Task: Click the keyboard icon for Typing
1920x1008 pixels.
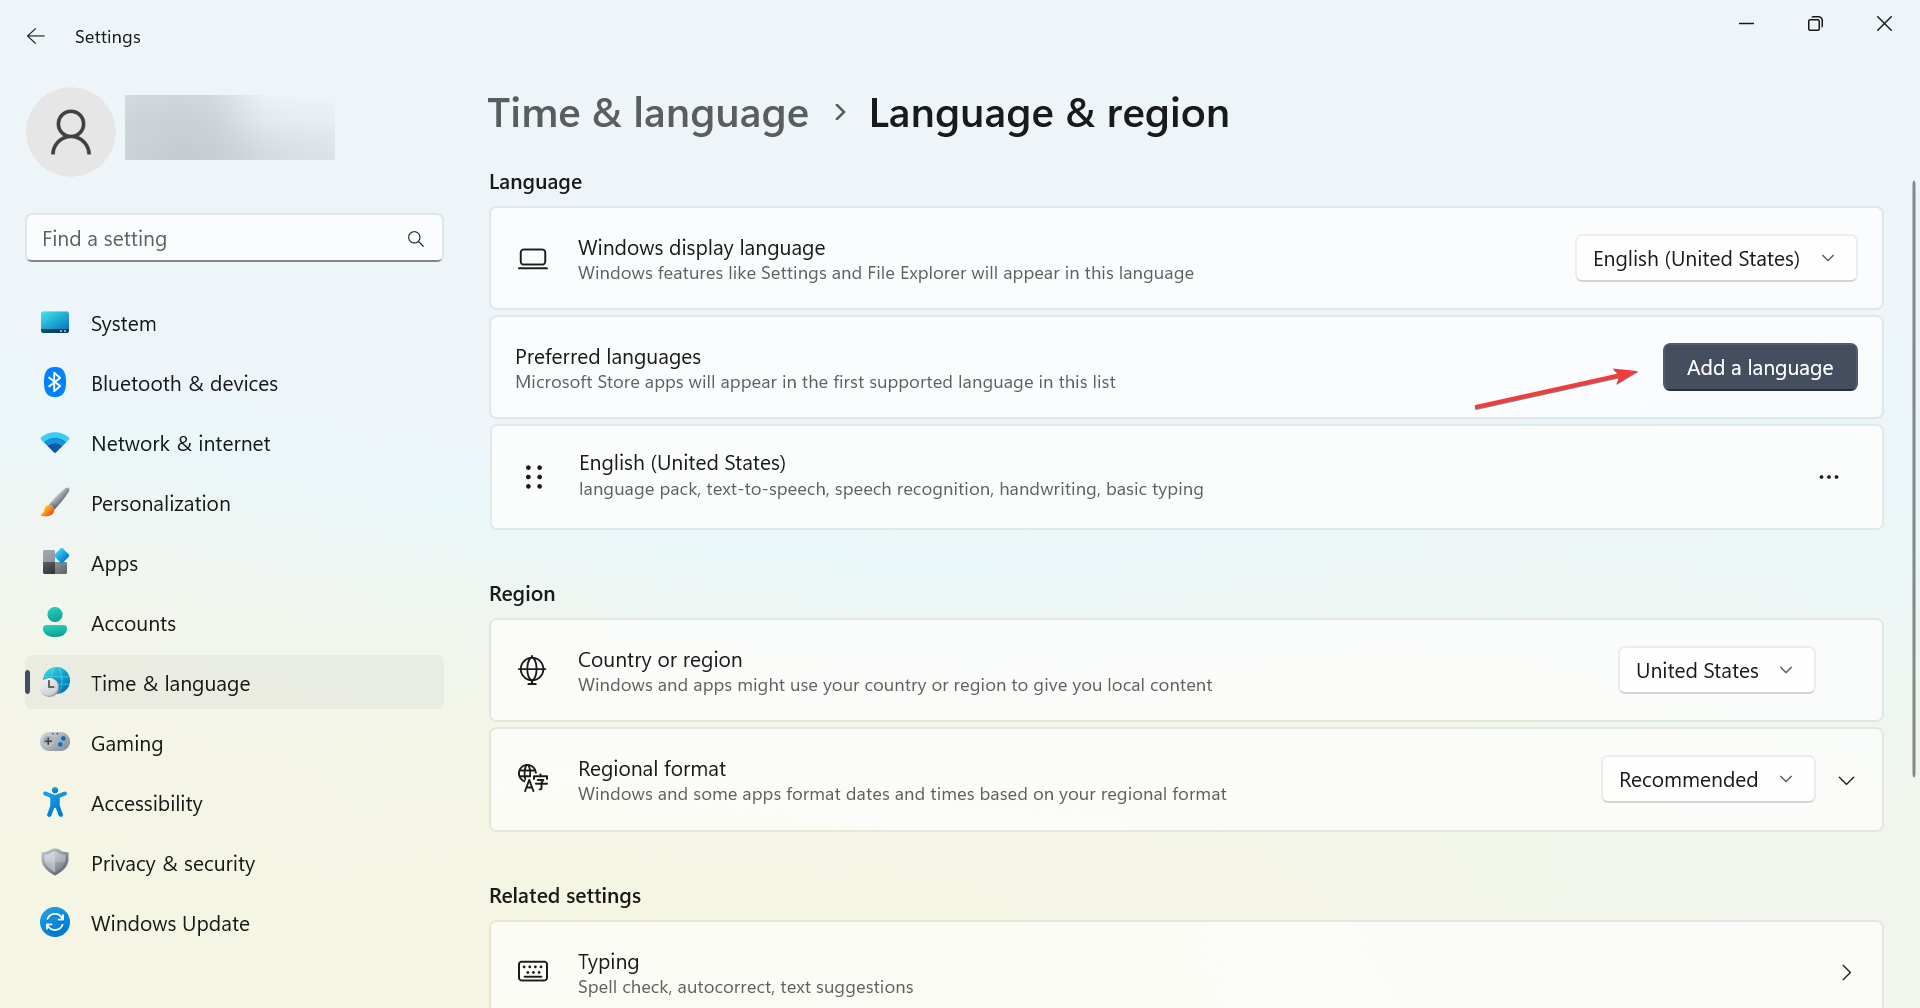Action: (533, 971)
